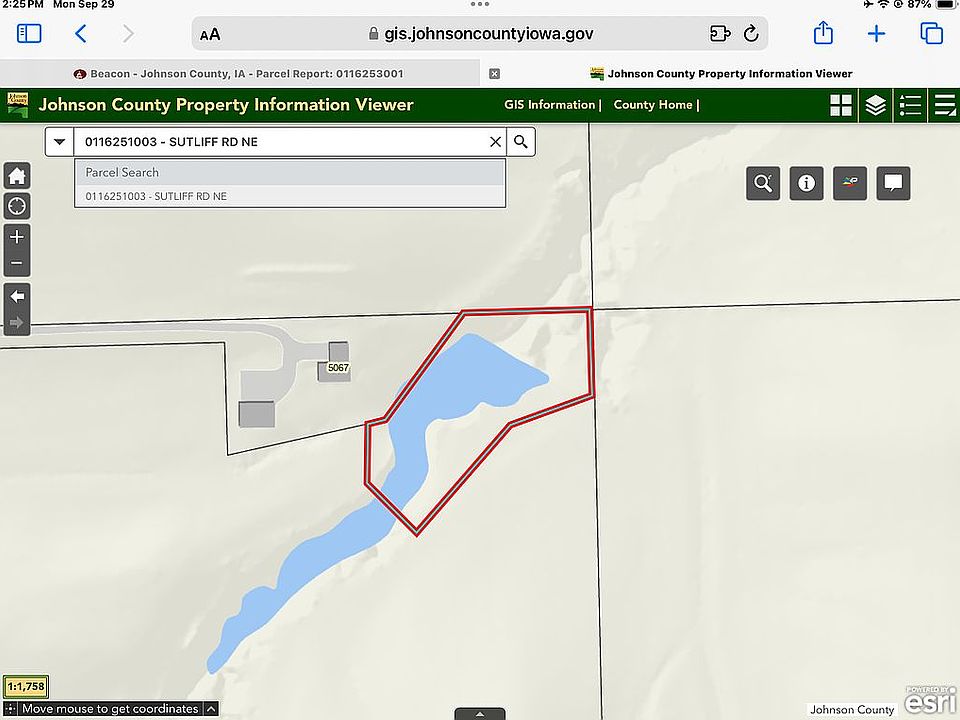Expand coordinates bar chevron
Screen dimensions: 960x720
(211, 709)
